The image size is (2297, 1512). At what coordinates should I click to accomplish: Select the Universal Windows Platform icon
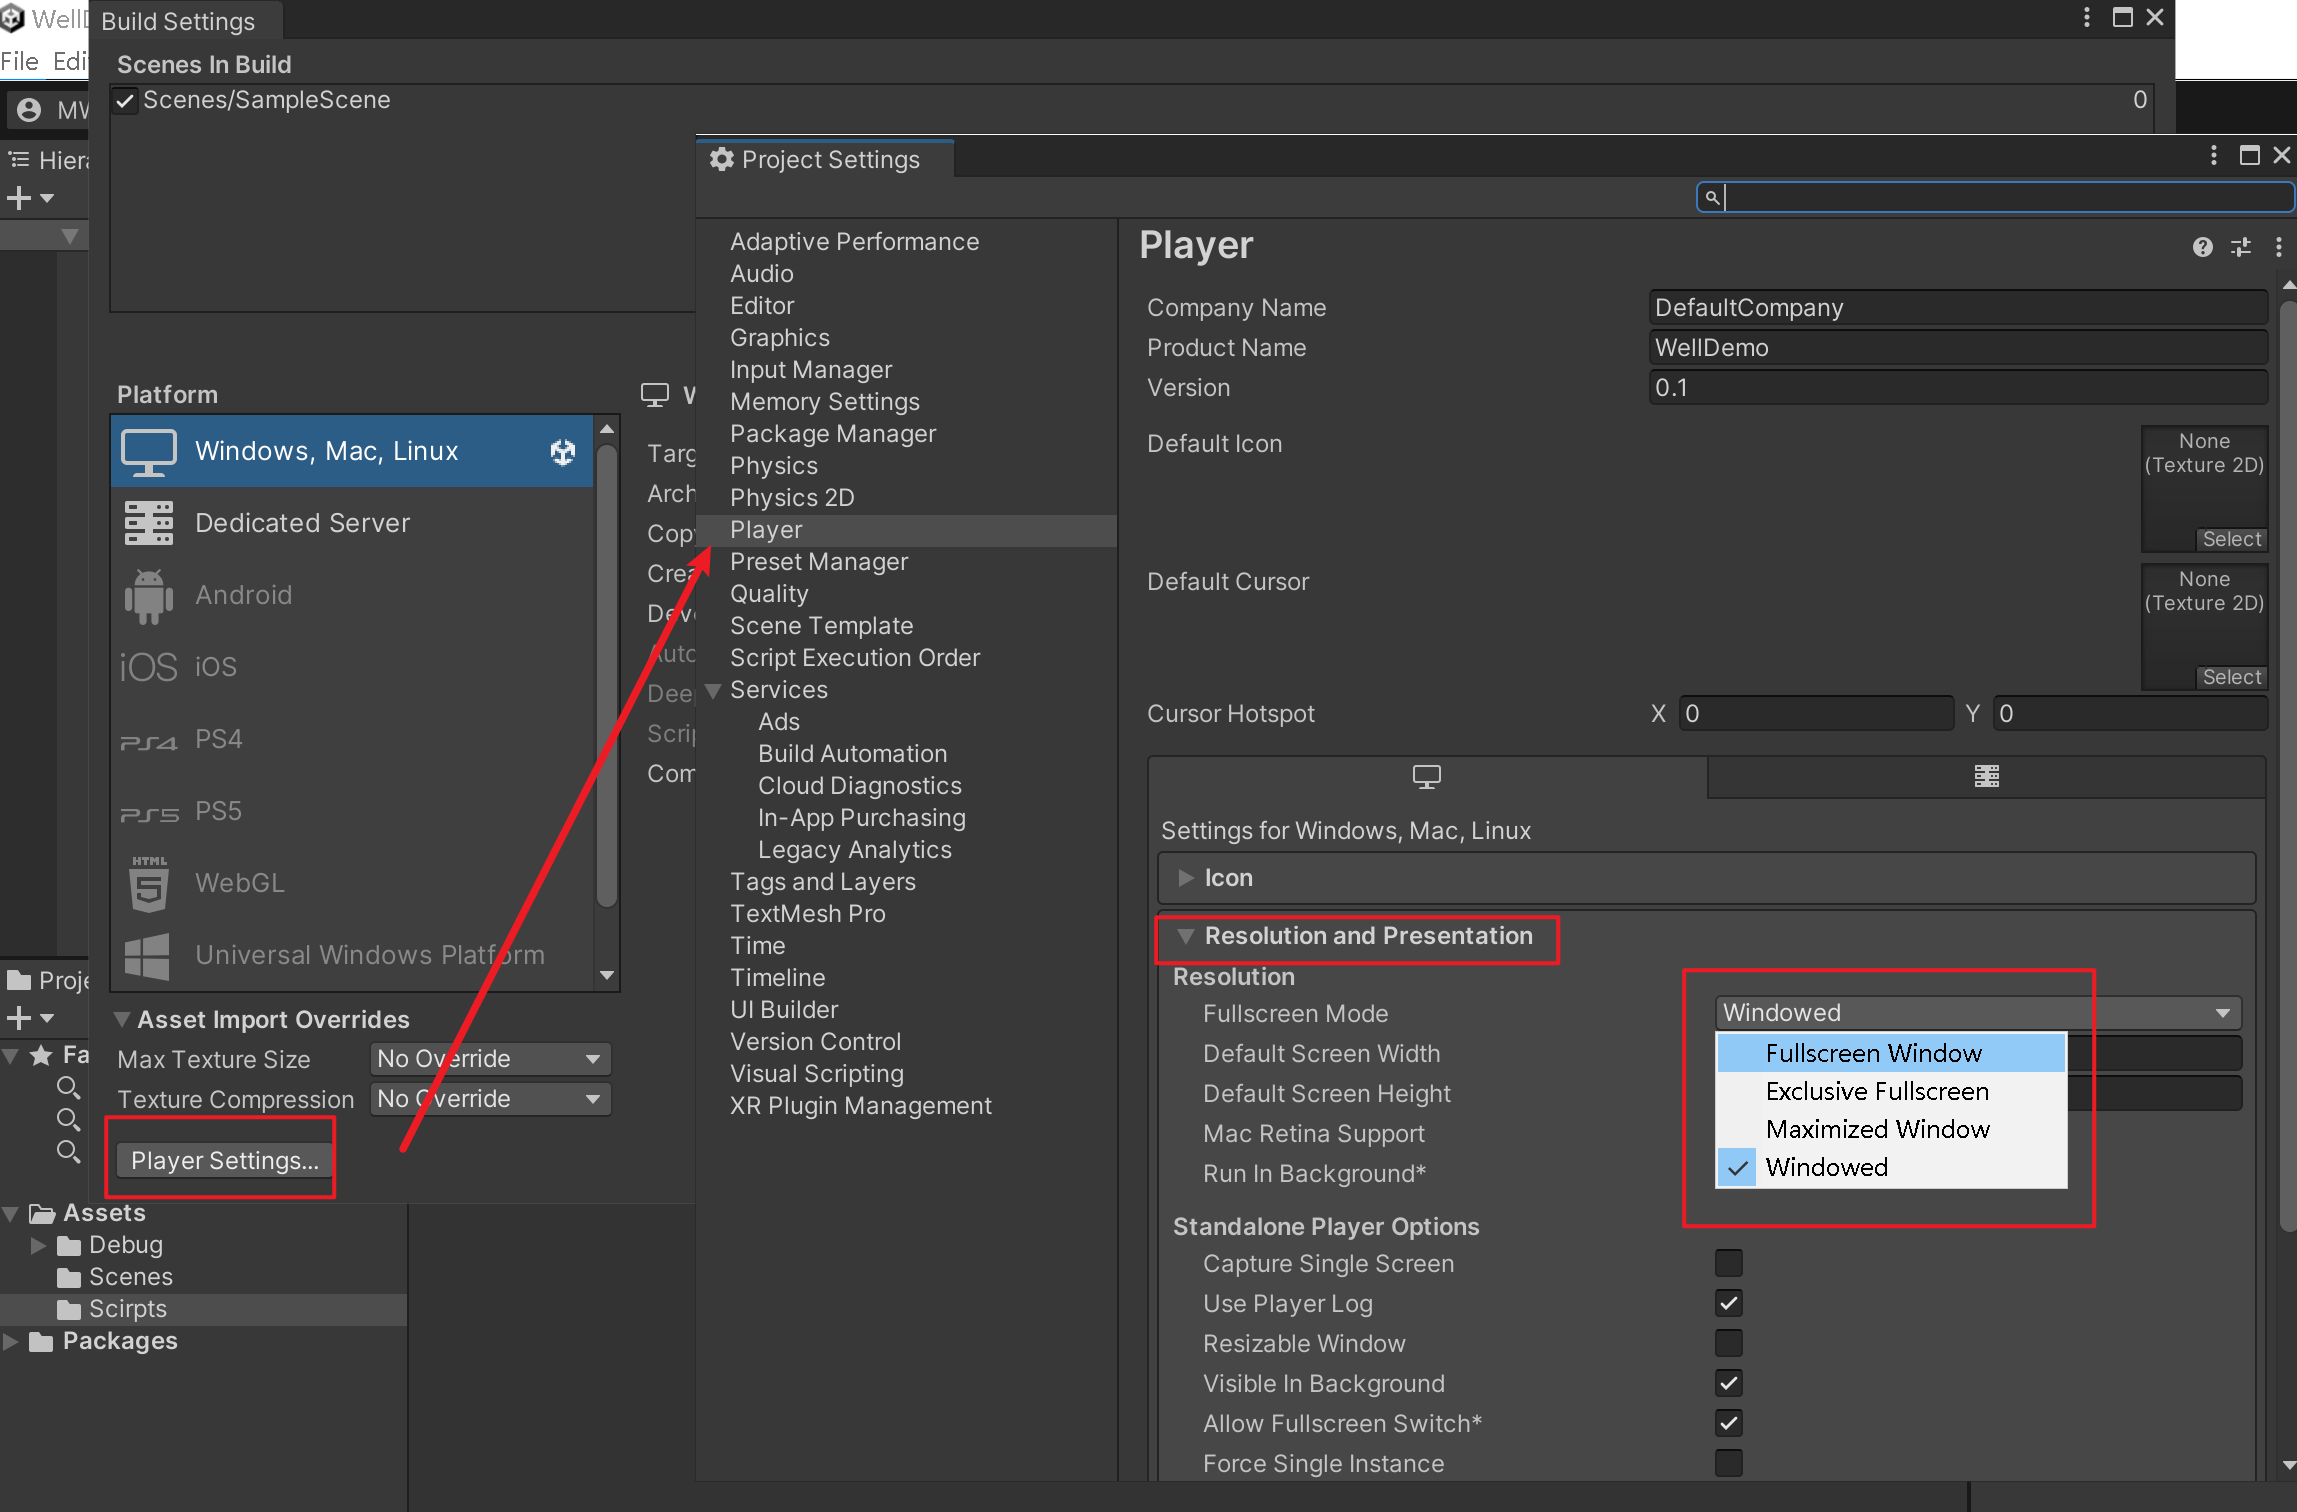pos(148,955)
